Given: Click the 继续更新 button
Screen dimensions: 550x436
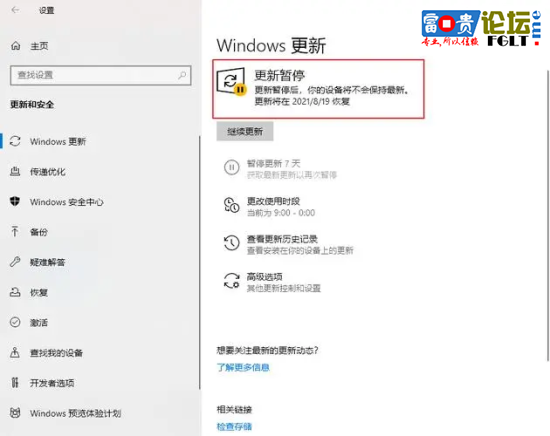Looking at the screenshot, I should click(x=245, y=132).
